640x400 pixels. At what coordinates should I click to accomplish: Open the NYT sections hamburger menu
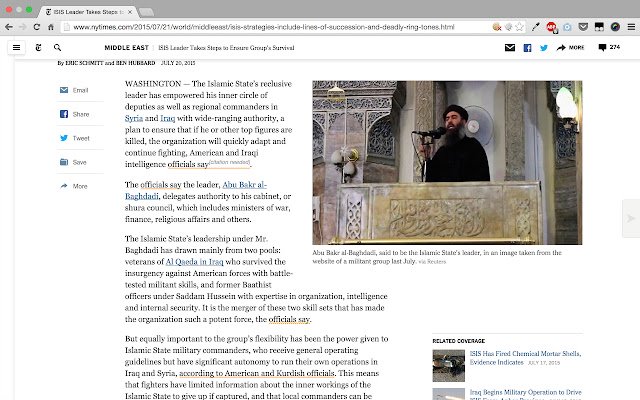(16, 48)
